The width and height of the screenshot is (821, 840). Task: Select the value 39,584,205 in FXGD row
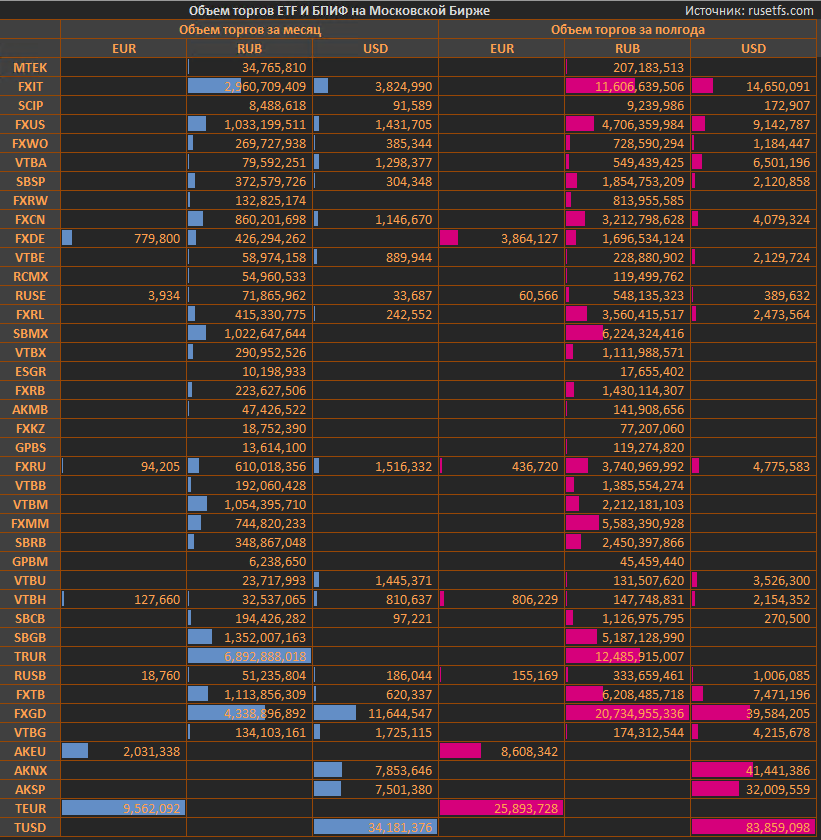pos(778,714)
